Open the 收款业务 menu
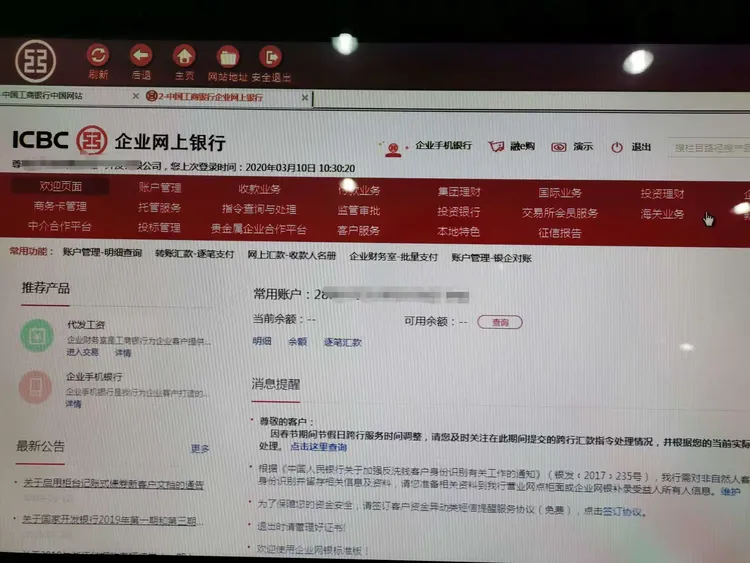This screenshot has width=750, height=563. (259, 189)
